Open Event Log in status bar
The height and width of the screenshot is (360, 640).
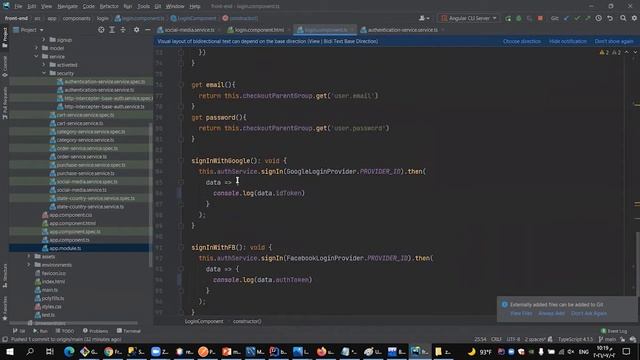(x=614, y=331)
